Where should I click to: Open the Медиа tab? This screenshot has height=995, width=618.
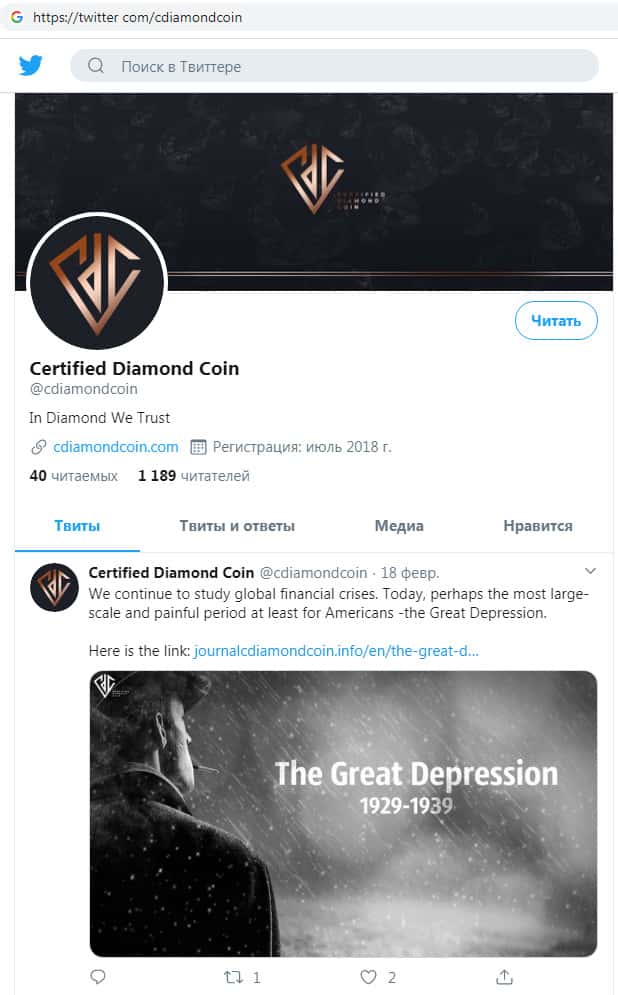click(x=399, y=525)
